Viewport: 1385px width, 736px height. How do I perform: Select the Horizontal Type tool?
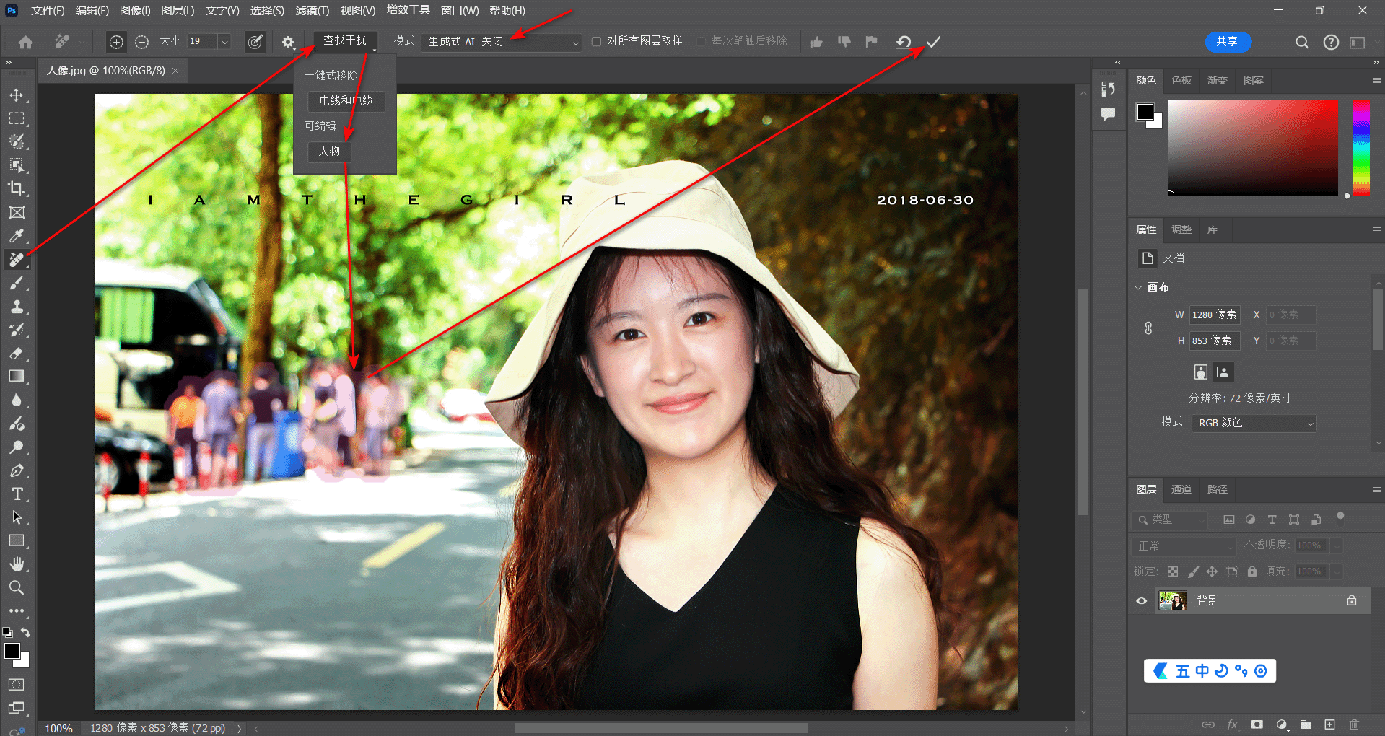(x=17, y=494)
